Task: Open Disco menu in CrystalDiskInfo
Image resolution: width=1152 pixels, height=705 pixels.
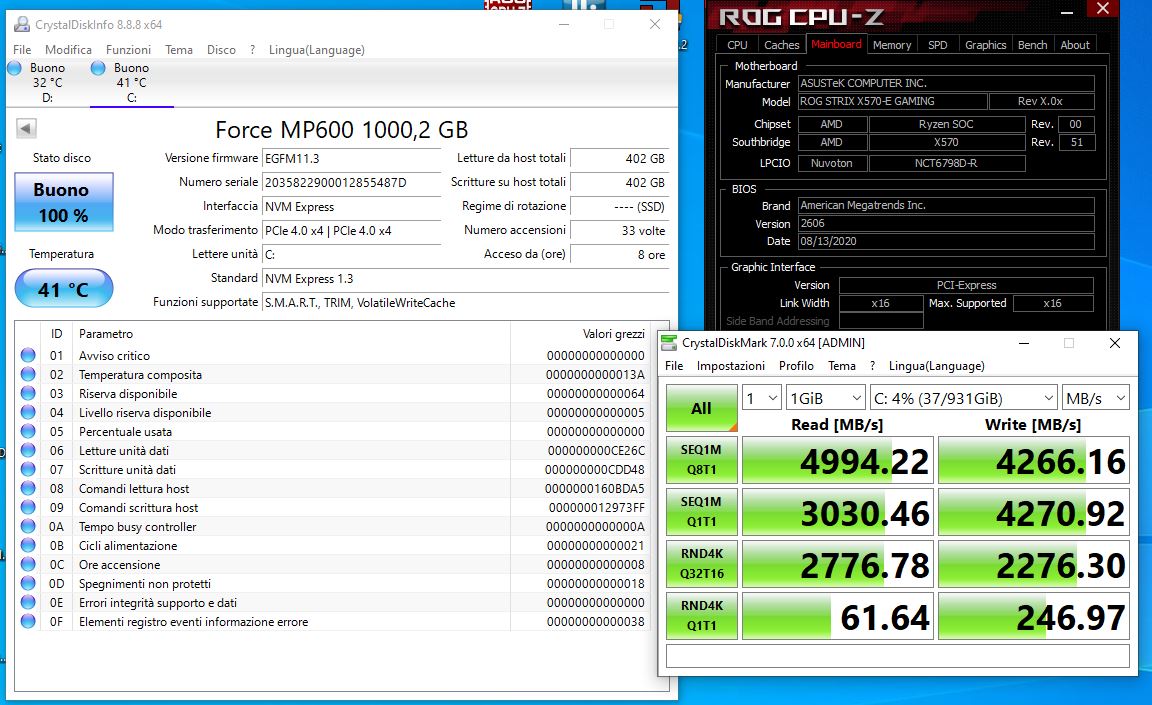Action: click(x=221, y=50)
